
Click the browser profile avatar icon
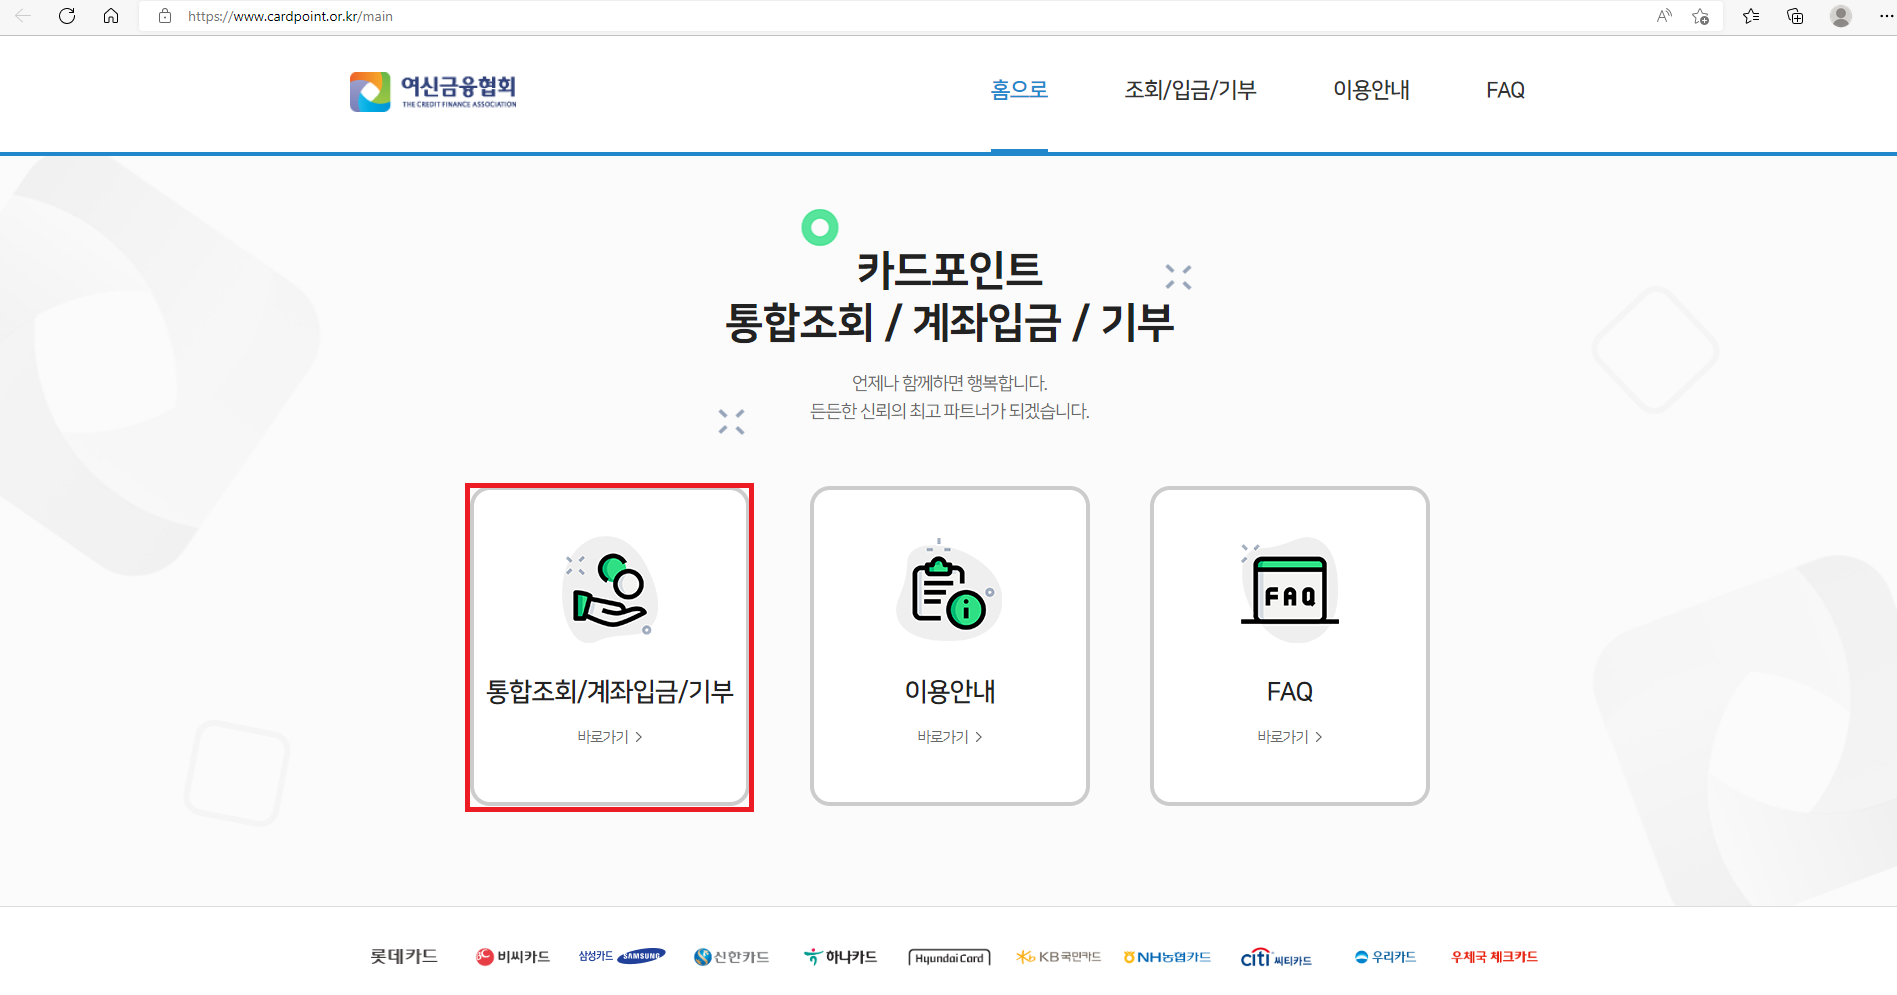(1839, 16)
